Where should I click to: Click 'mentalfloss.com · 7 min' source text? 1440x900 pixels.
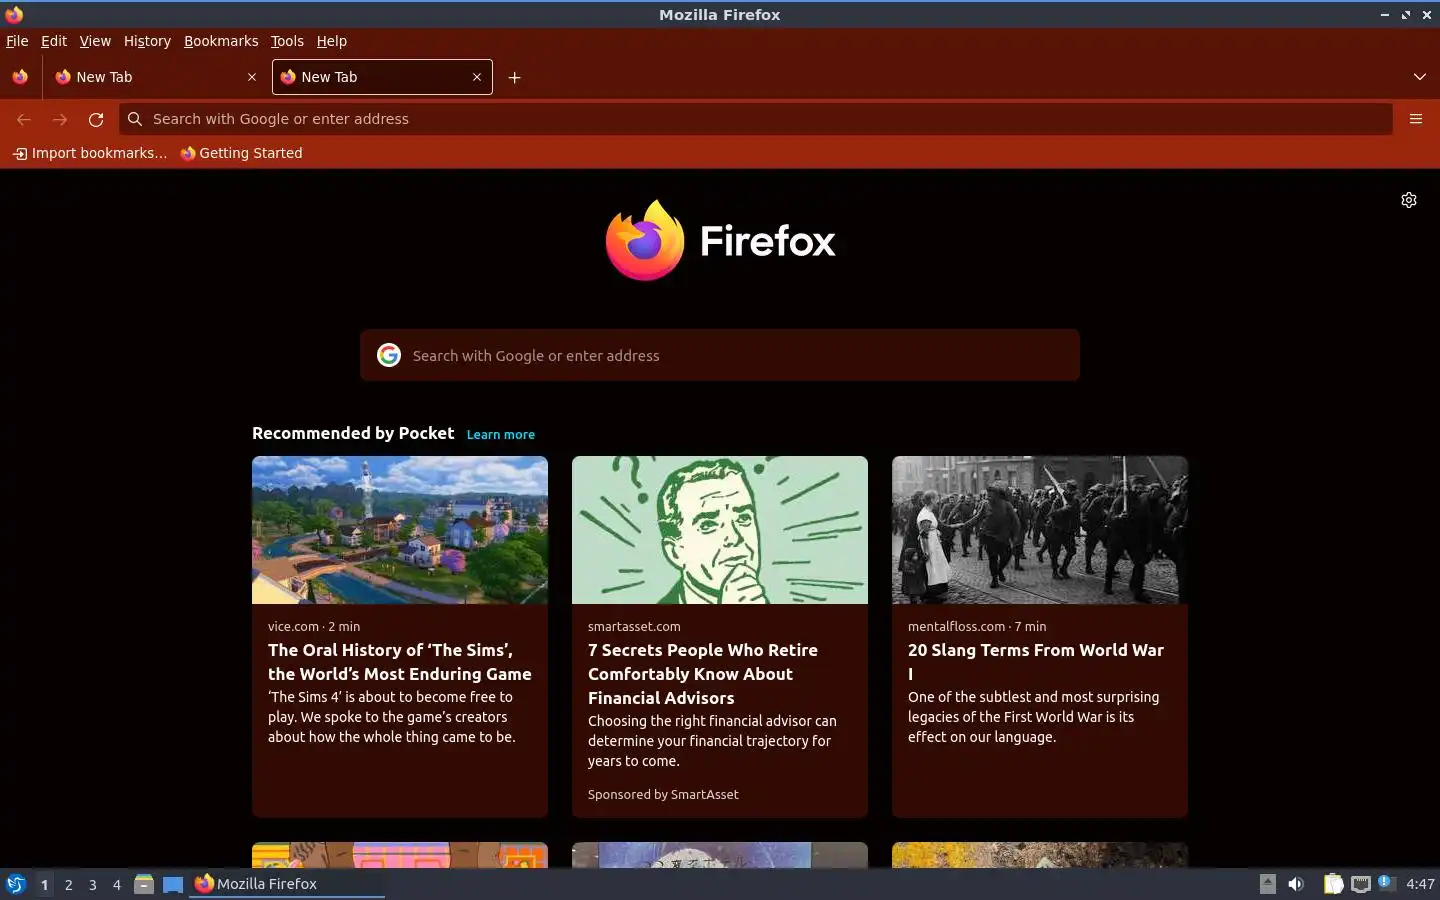pyautogui.click(x=977, y=626)
